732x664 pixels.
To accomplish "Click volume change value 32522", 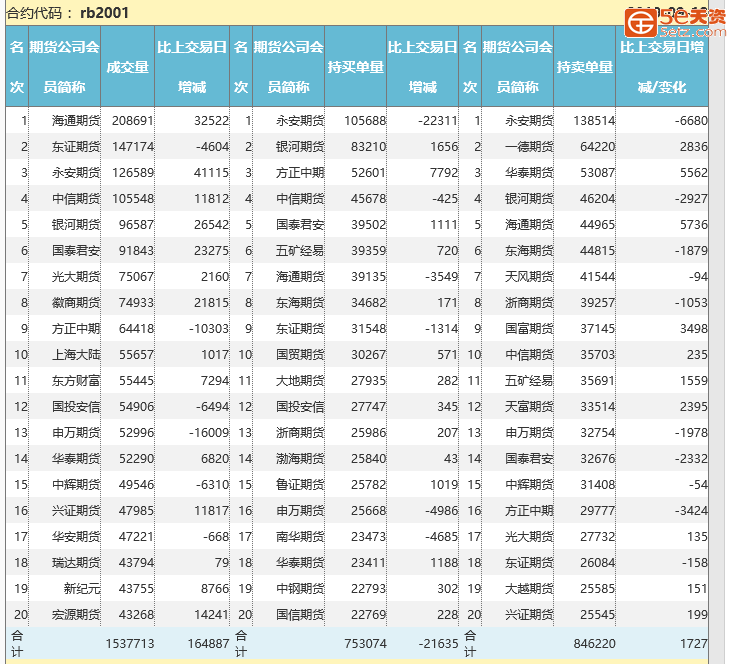I will tap(211, 121).
